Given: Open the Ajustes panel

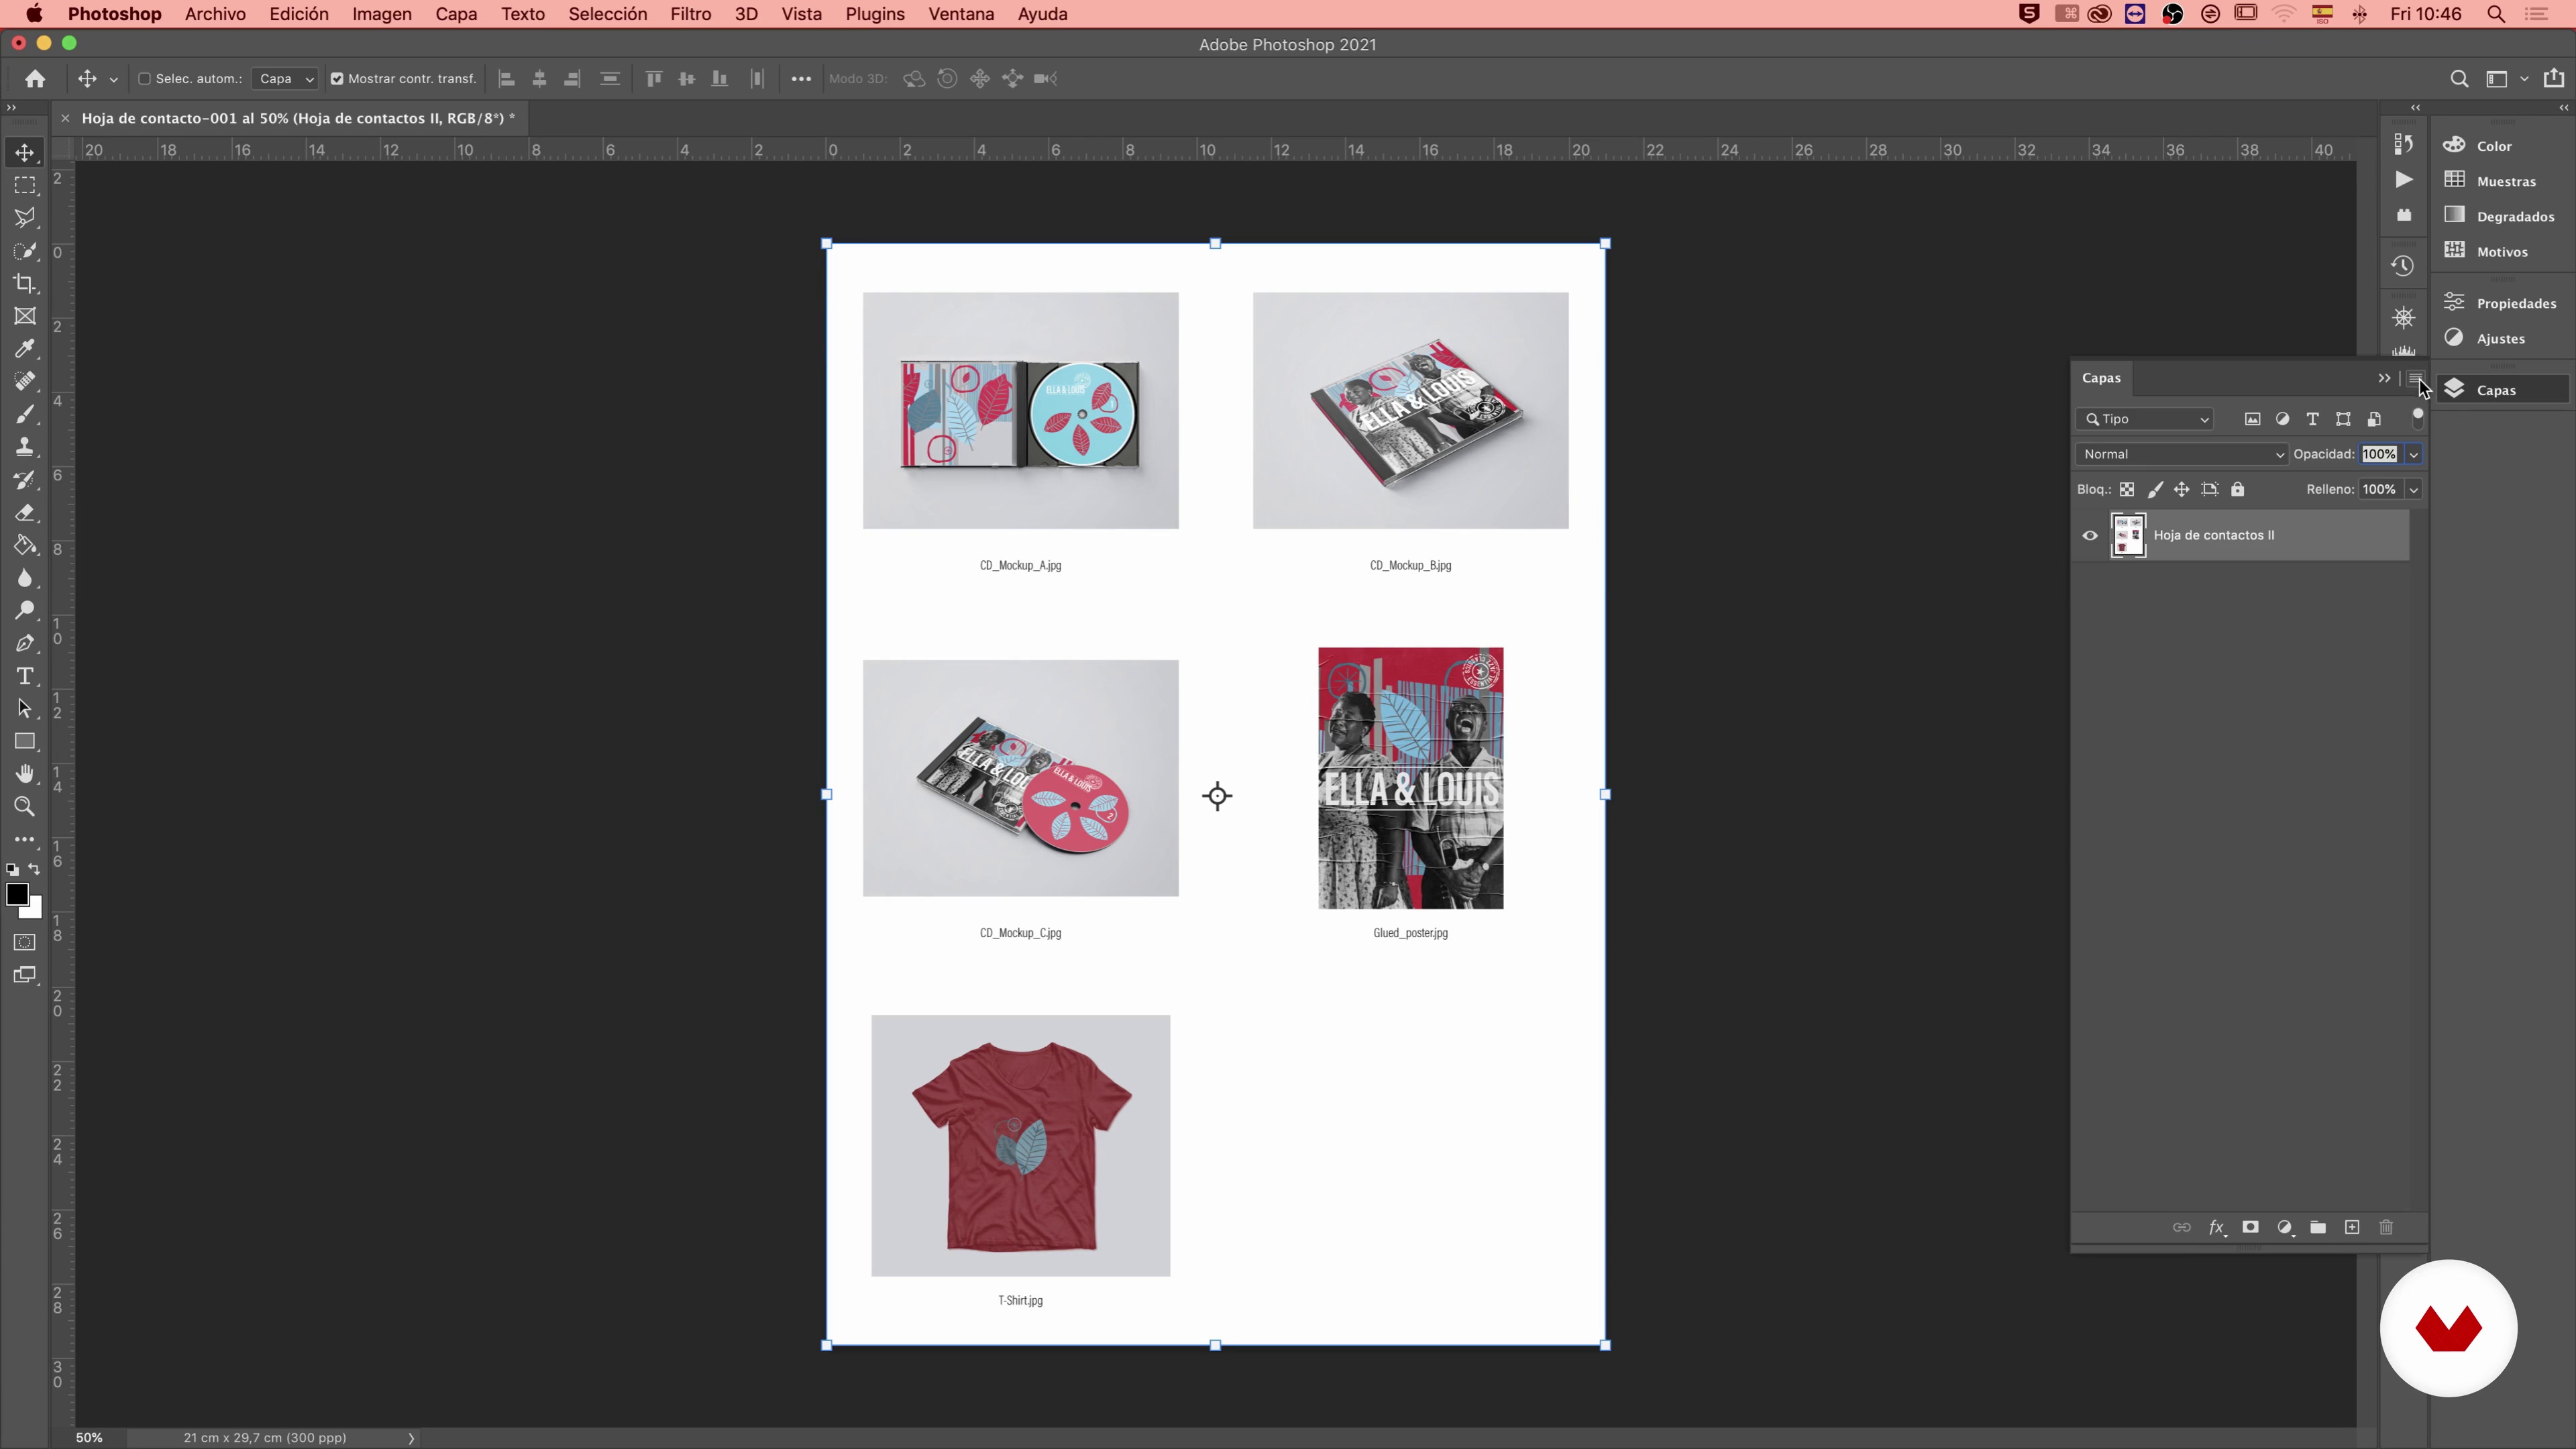Looking at the screenshot, I should [x=2500, y=338].
